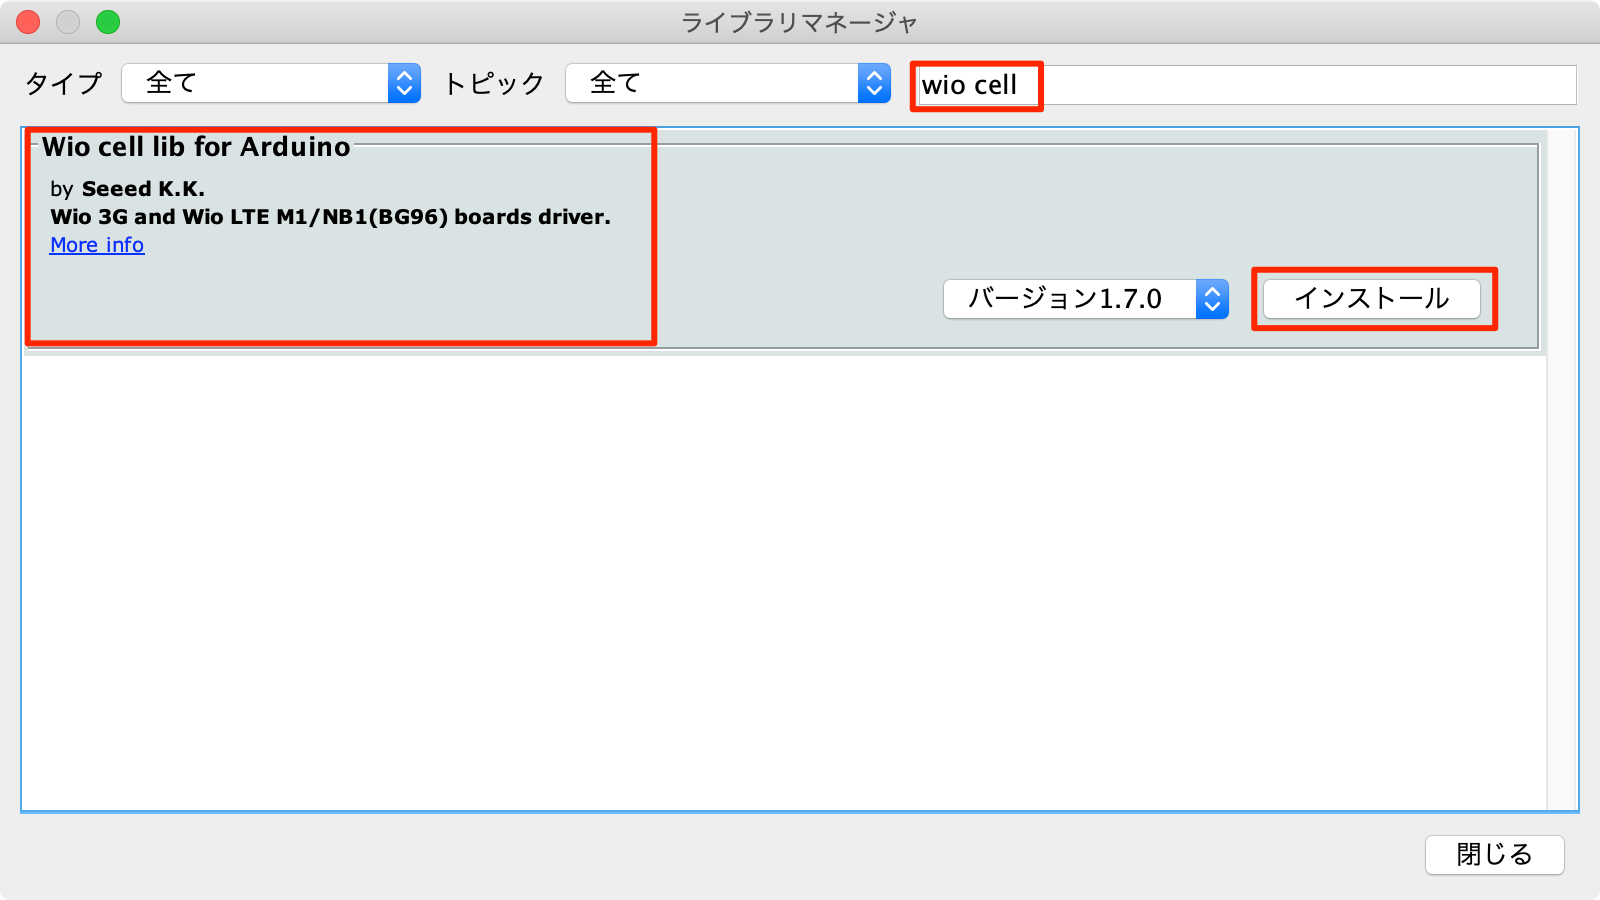Open the More info link
This screenshot has height=900, width=1600.
pyautogui.click(x=97, y=245)
